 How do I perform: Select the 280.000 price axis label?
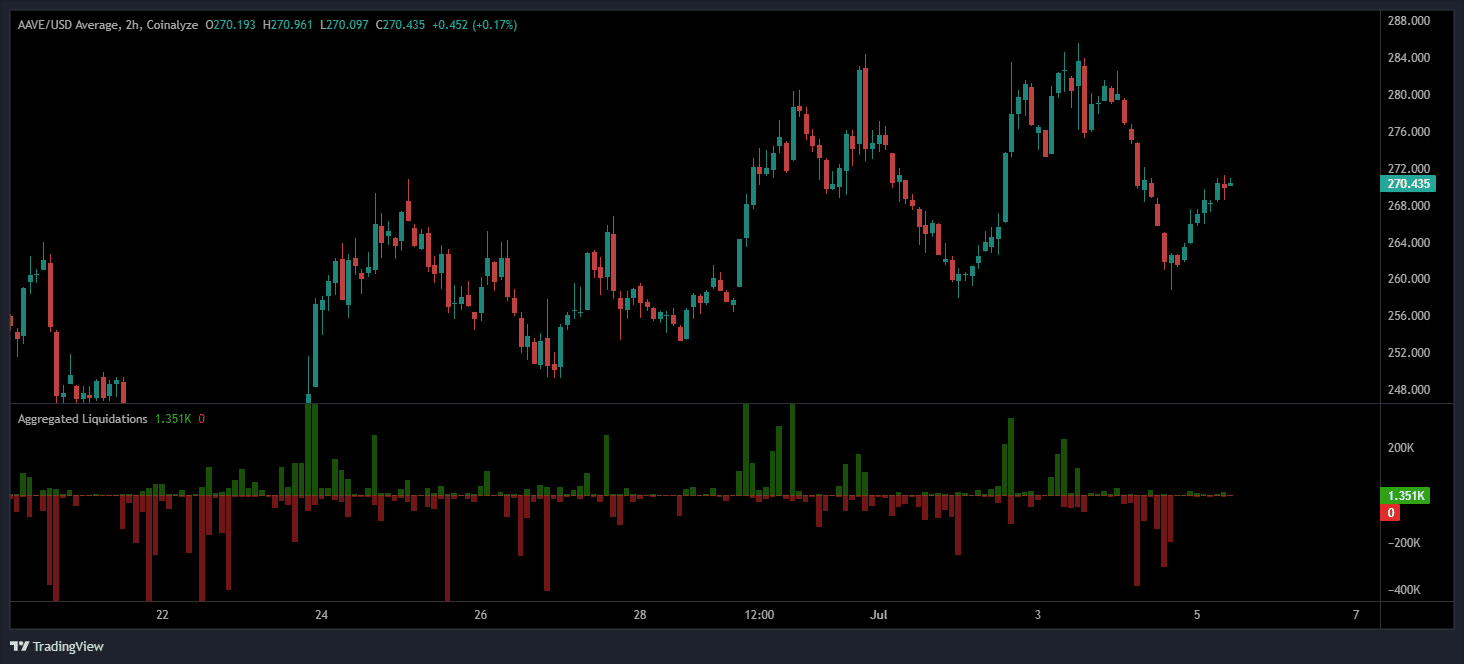coord(1409,95)
